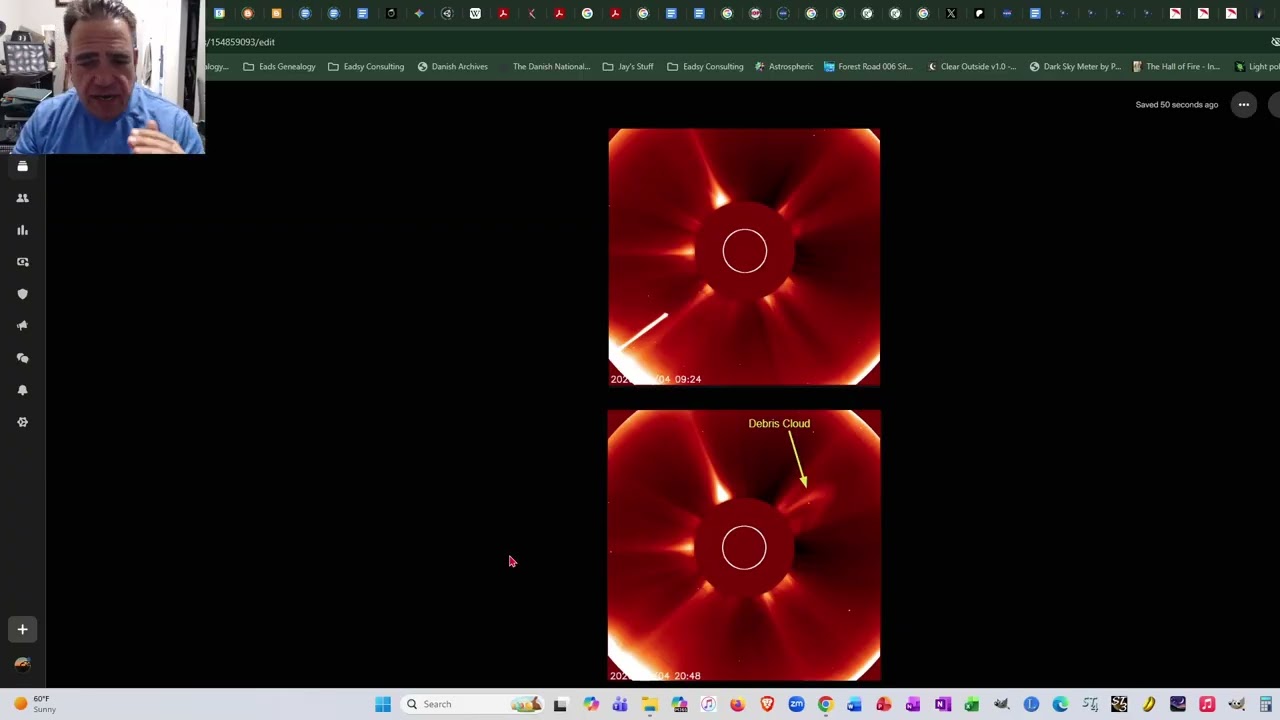Select the bottom coronagraph image with Debris Cloud
Image resolution: width=1280 pixels, height=720 pixels.
pyautogui.click(x=744, y=546)
